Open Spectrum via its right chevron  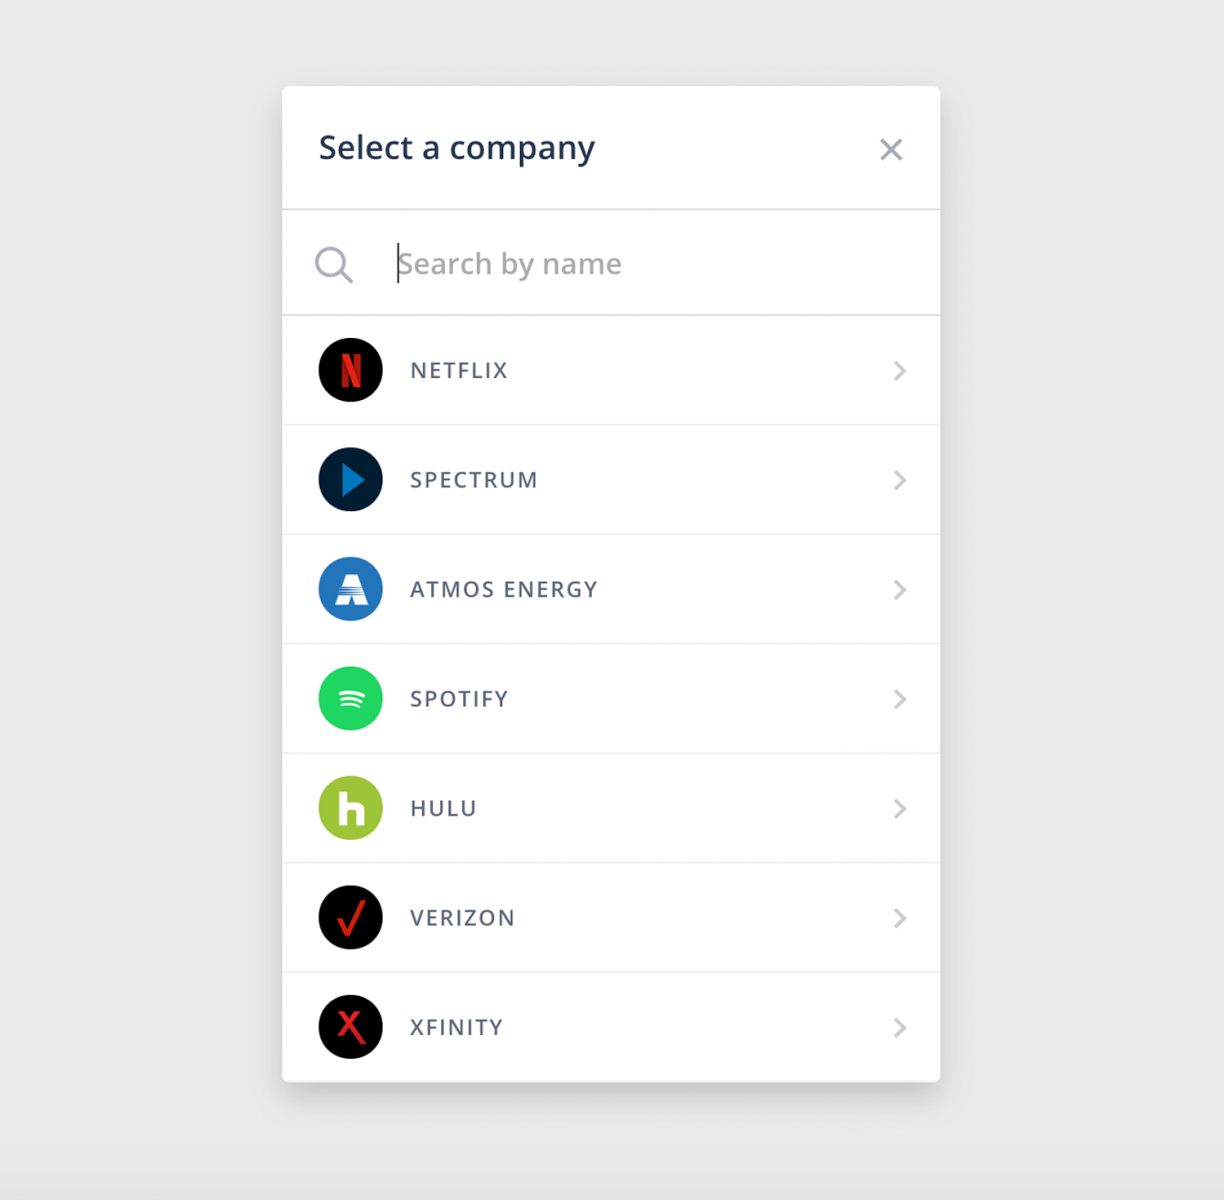(900, 480)
